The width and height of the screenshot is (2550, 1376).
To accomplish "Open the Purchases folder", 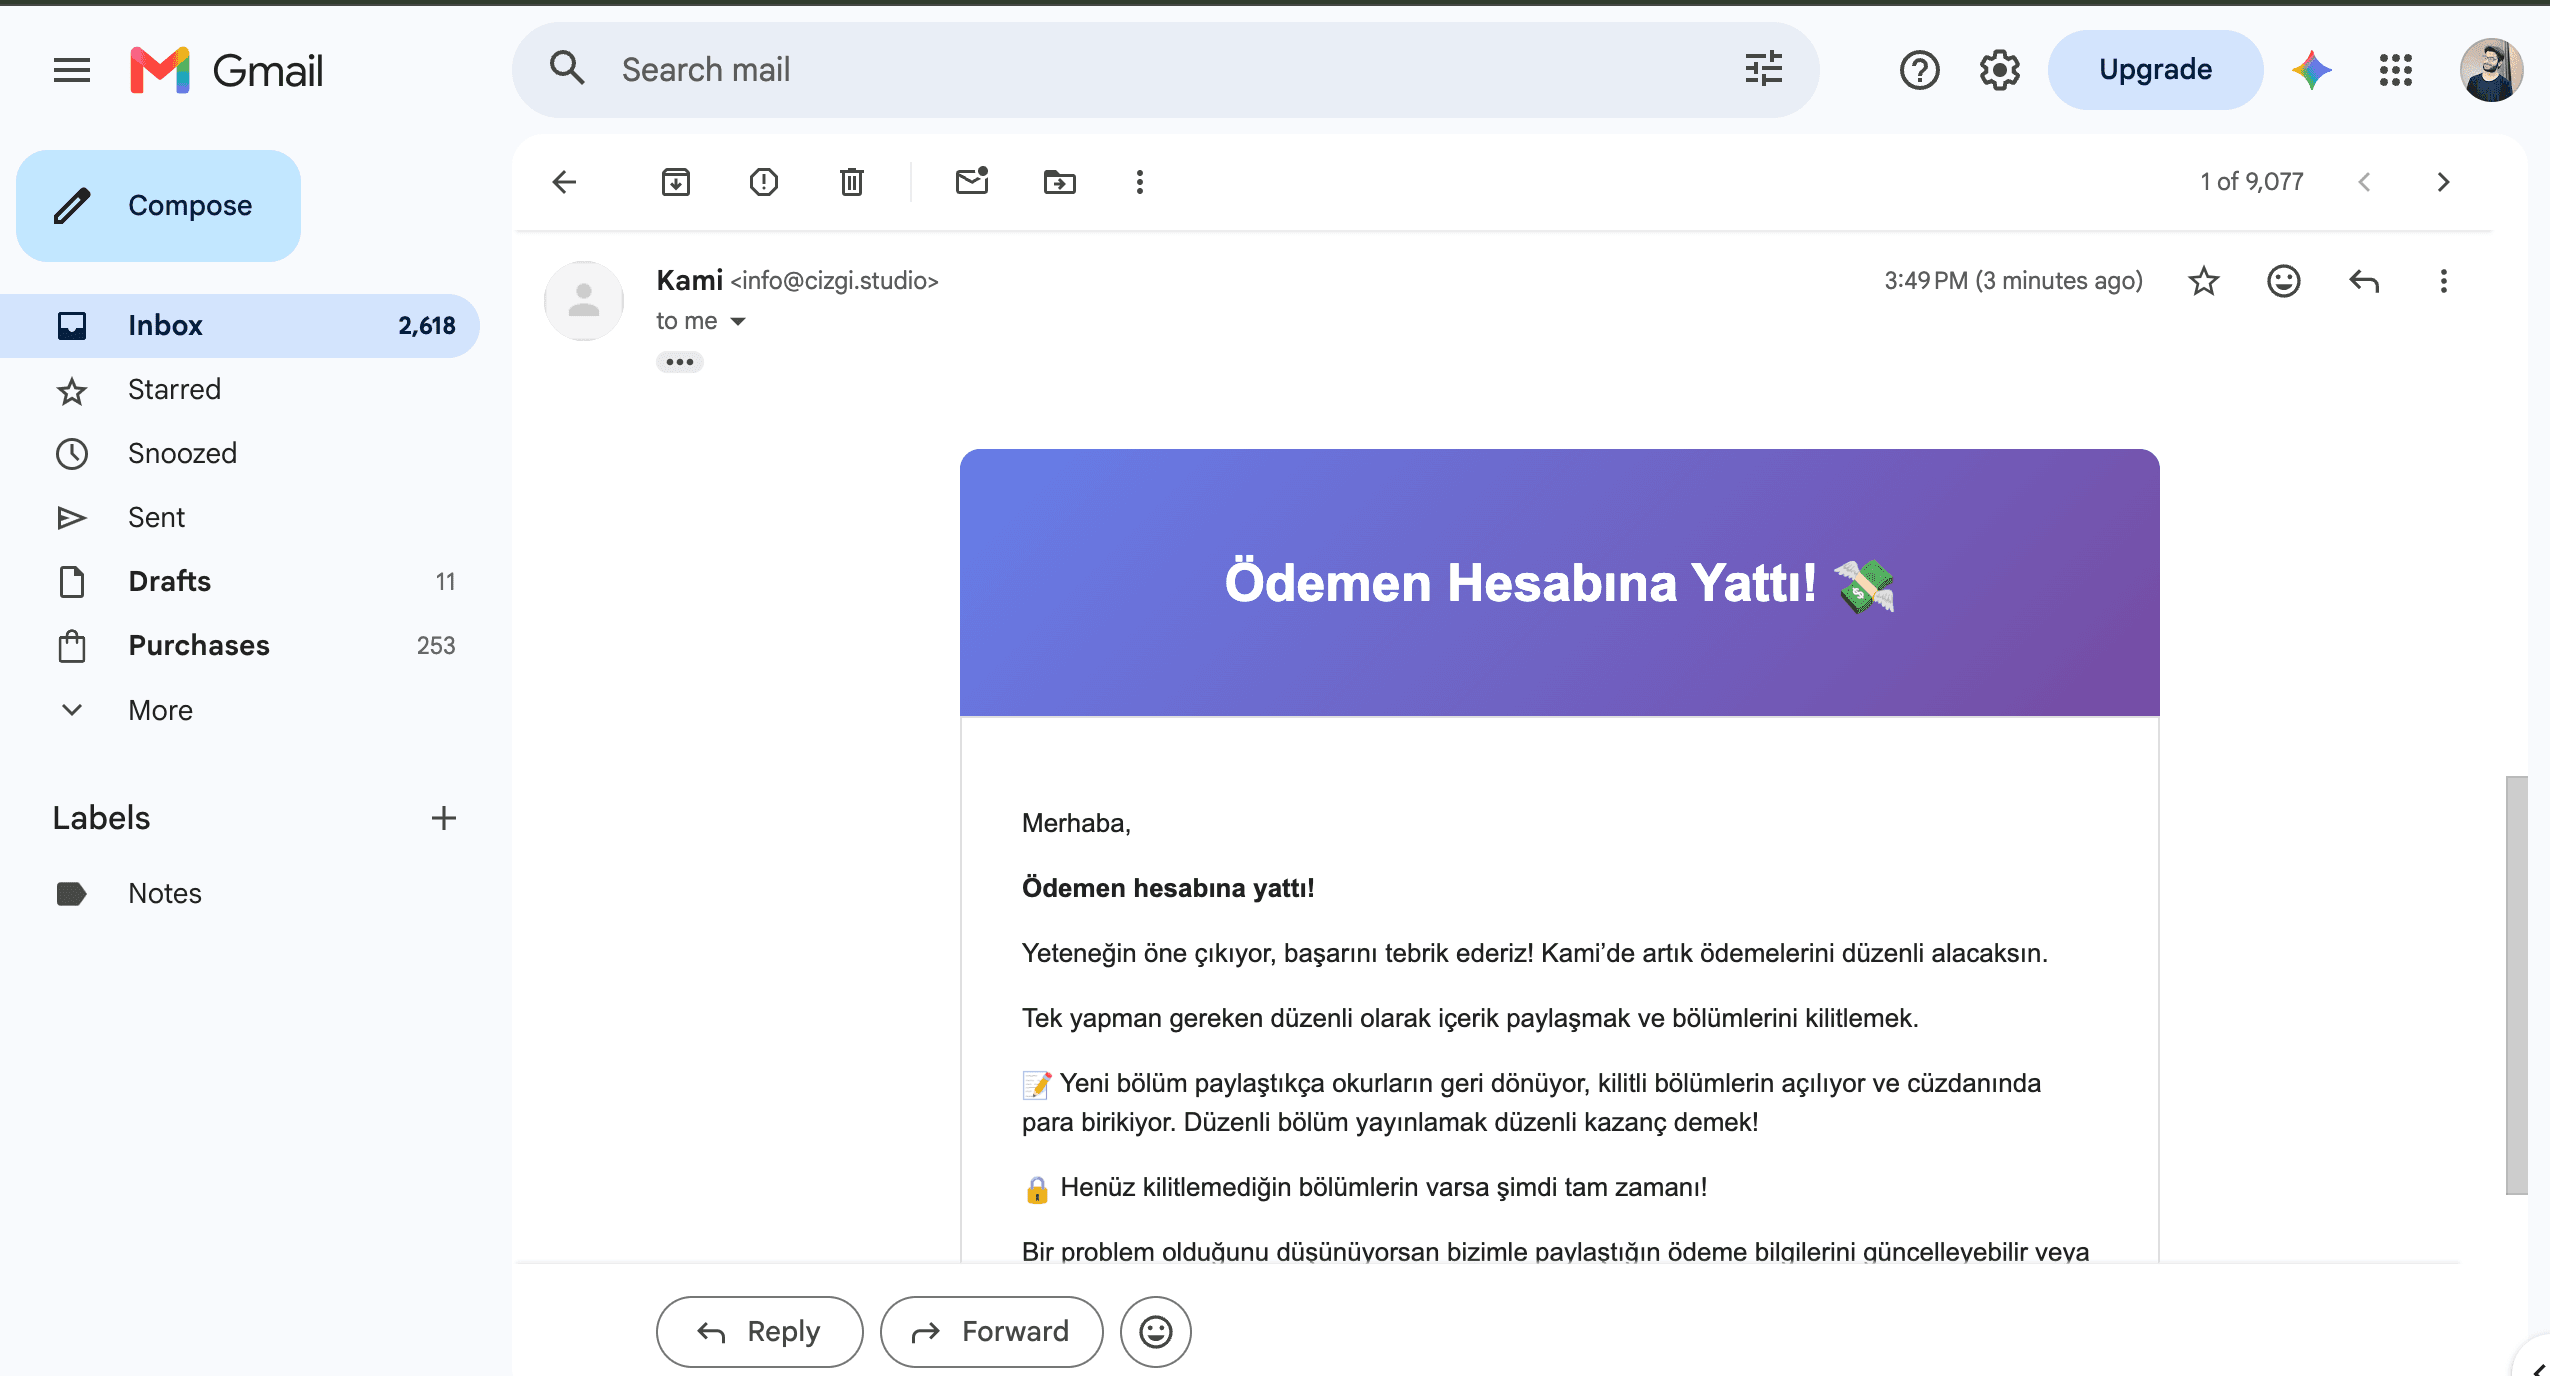I will tap(240, 646).
